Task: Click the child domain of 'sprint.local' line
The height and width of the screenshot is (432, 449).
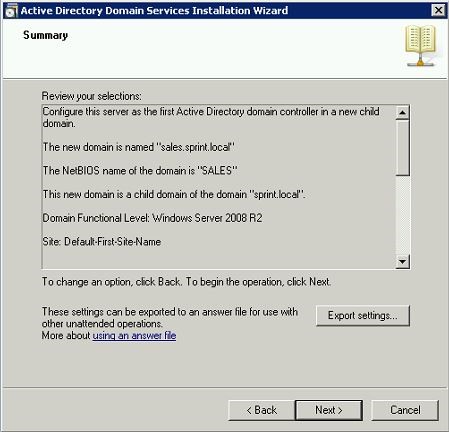Action: (x=174, y=194)
